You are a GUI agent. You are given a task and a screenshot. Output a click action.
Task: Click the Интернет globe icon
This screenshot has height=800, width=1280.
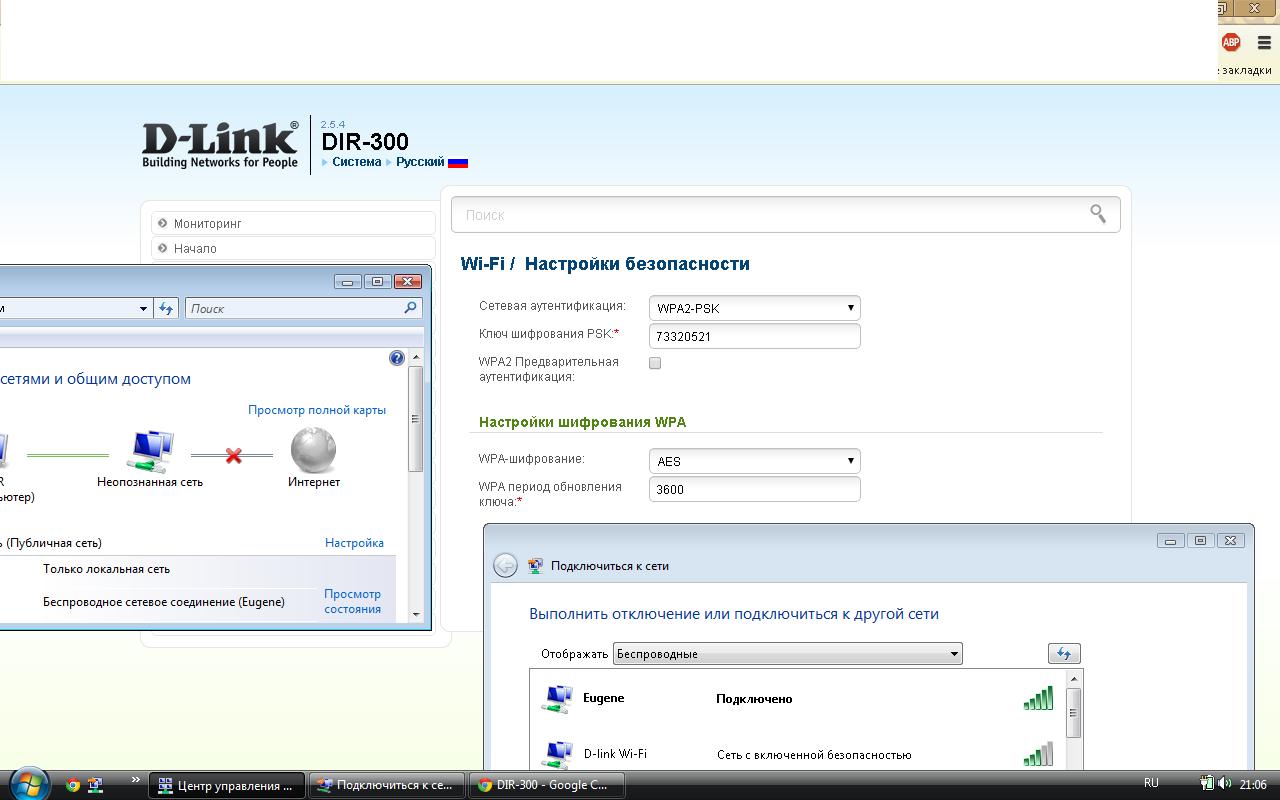click(x=313, y=450)
